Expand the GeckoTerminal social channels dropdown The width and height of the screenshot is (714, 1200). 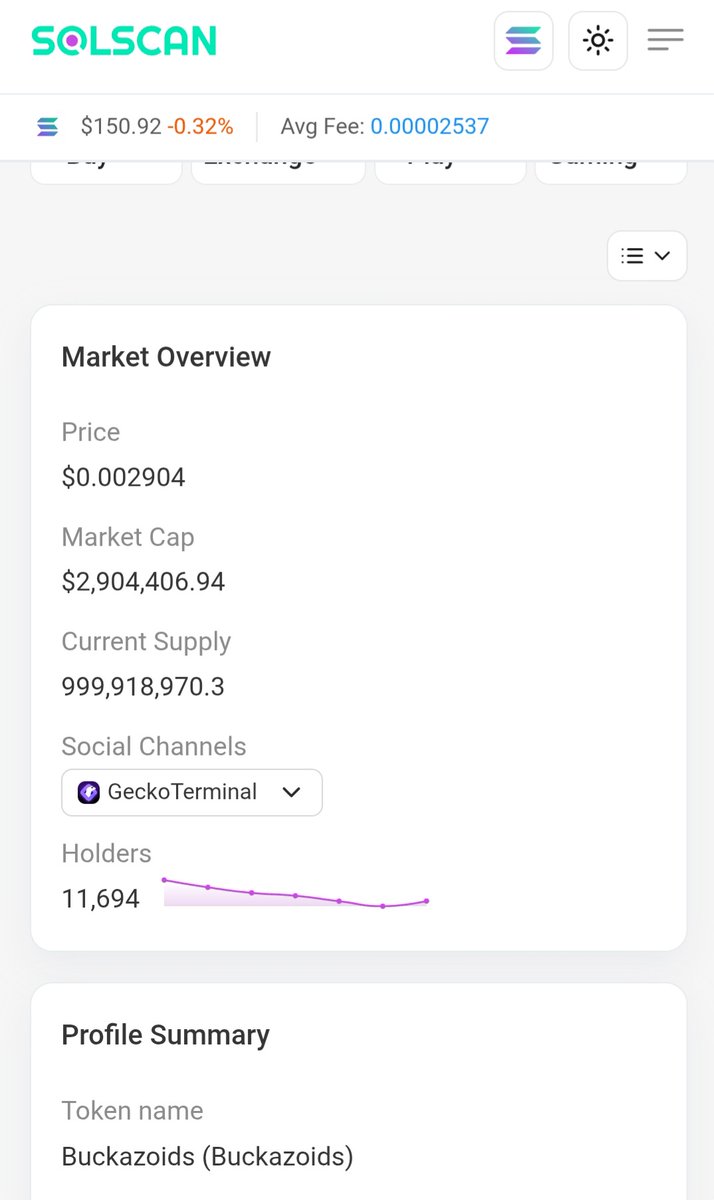pyautogui.click(x=192, y=792)
